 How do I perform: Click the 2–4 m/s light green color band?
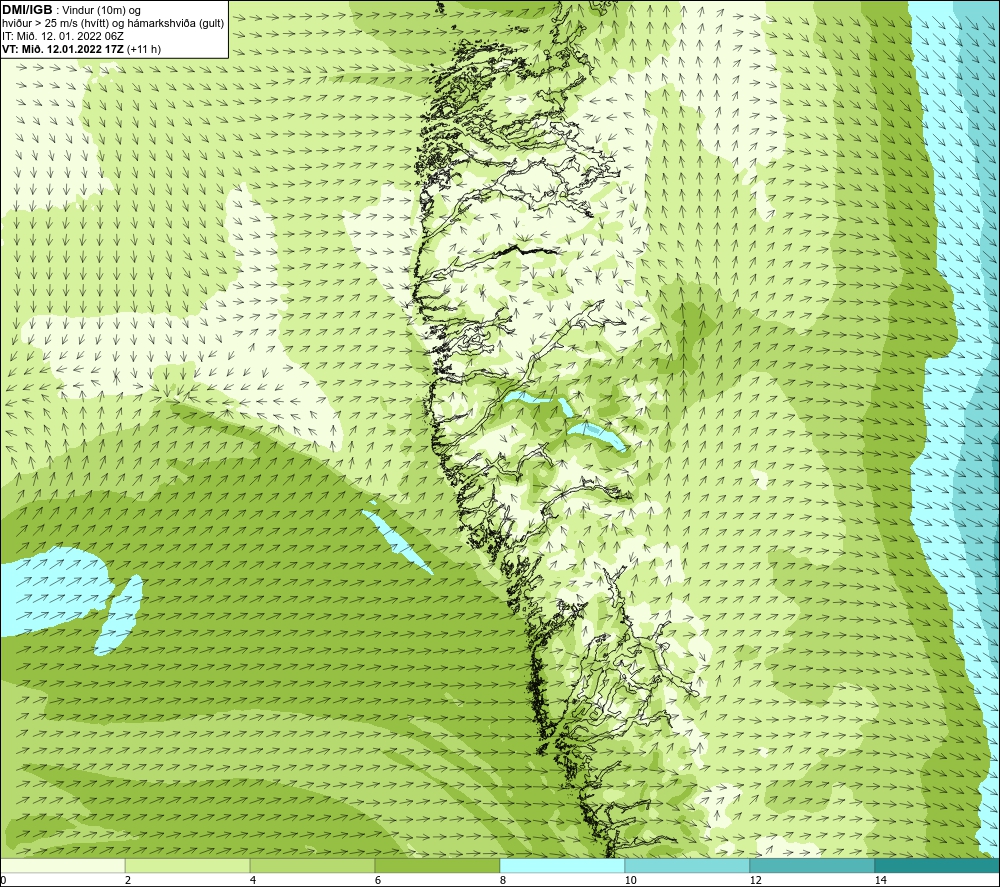click(x=188, y=866)
